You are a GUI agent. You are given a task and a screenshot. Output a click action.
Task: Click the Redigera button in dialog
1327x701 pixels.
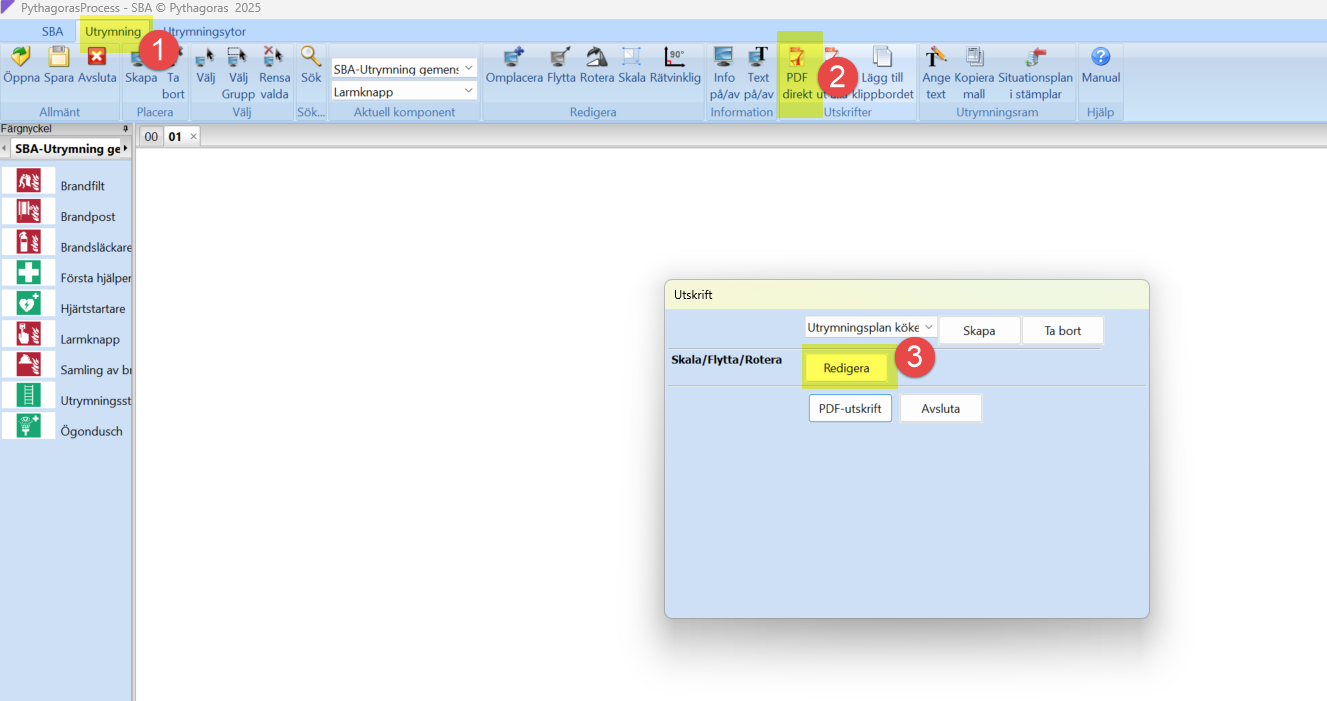pos(846,368)
